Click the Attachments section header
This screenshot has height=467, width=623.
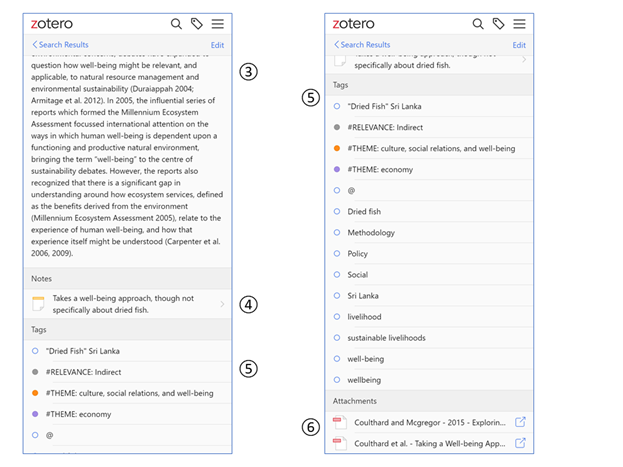pos(429,401)
